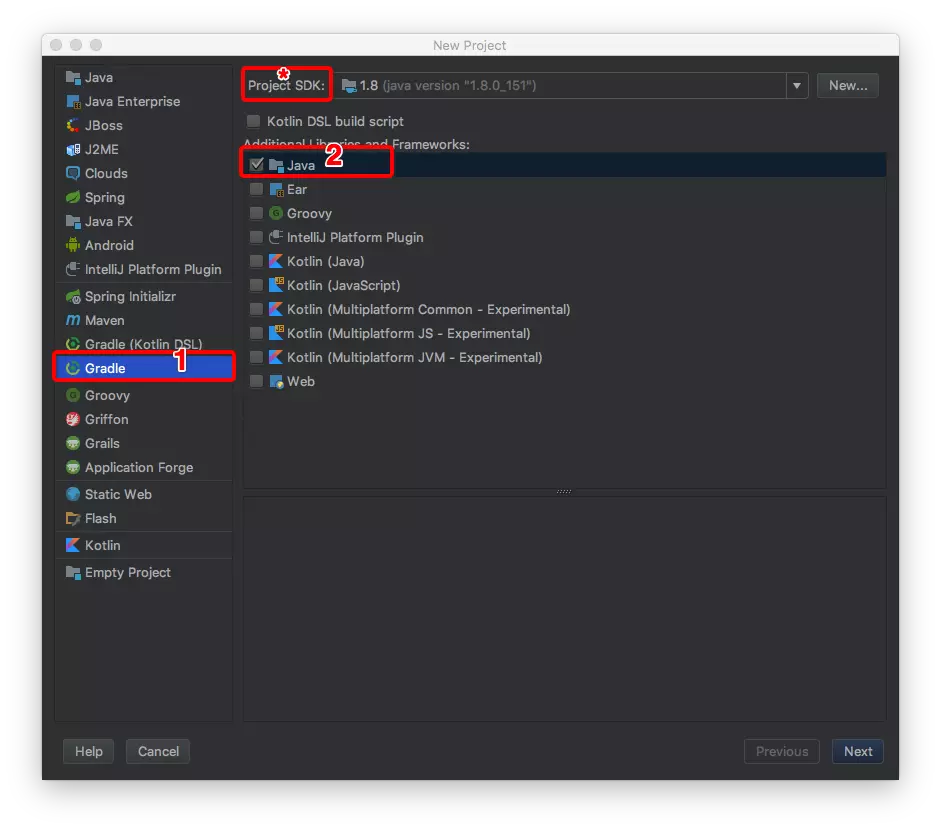Open the Project SDK dropdown arrow
Viewport: 941px width, 830px height.
coord(797,86)
